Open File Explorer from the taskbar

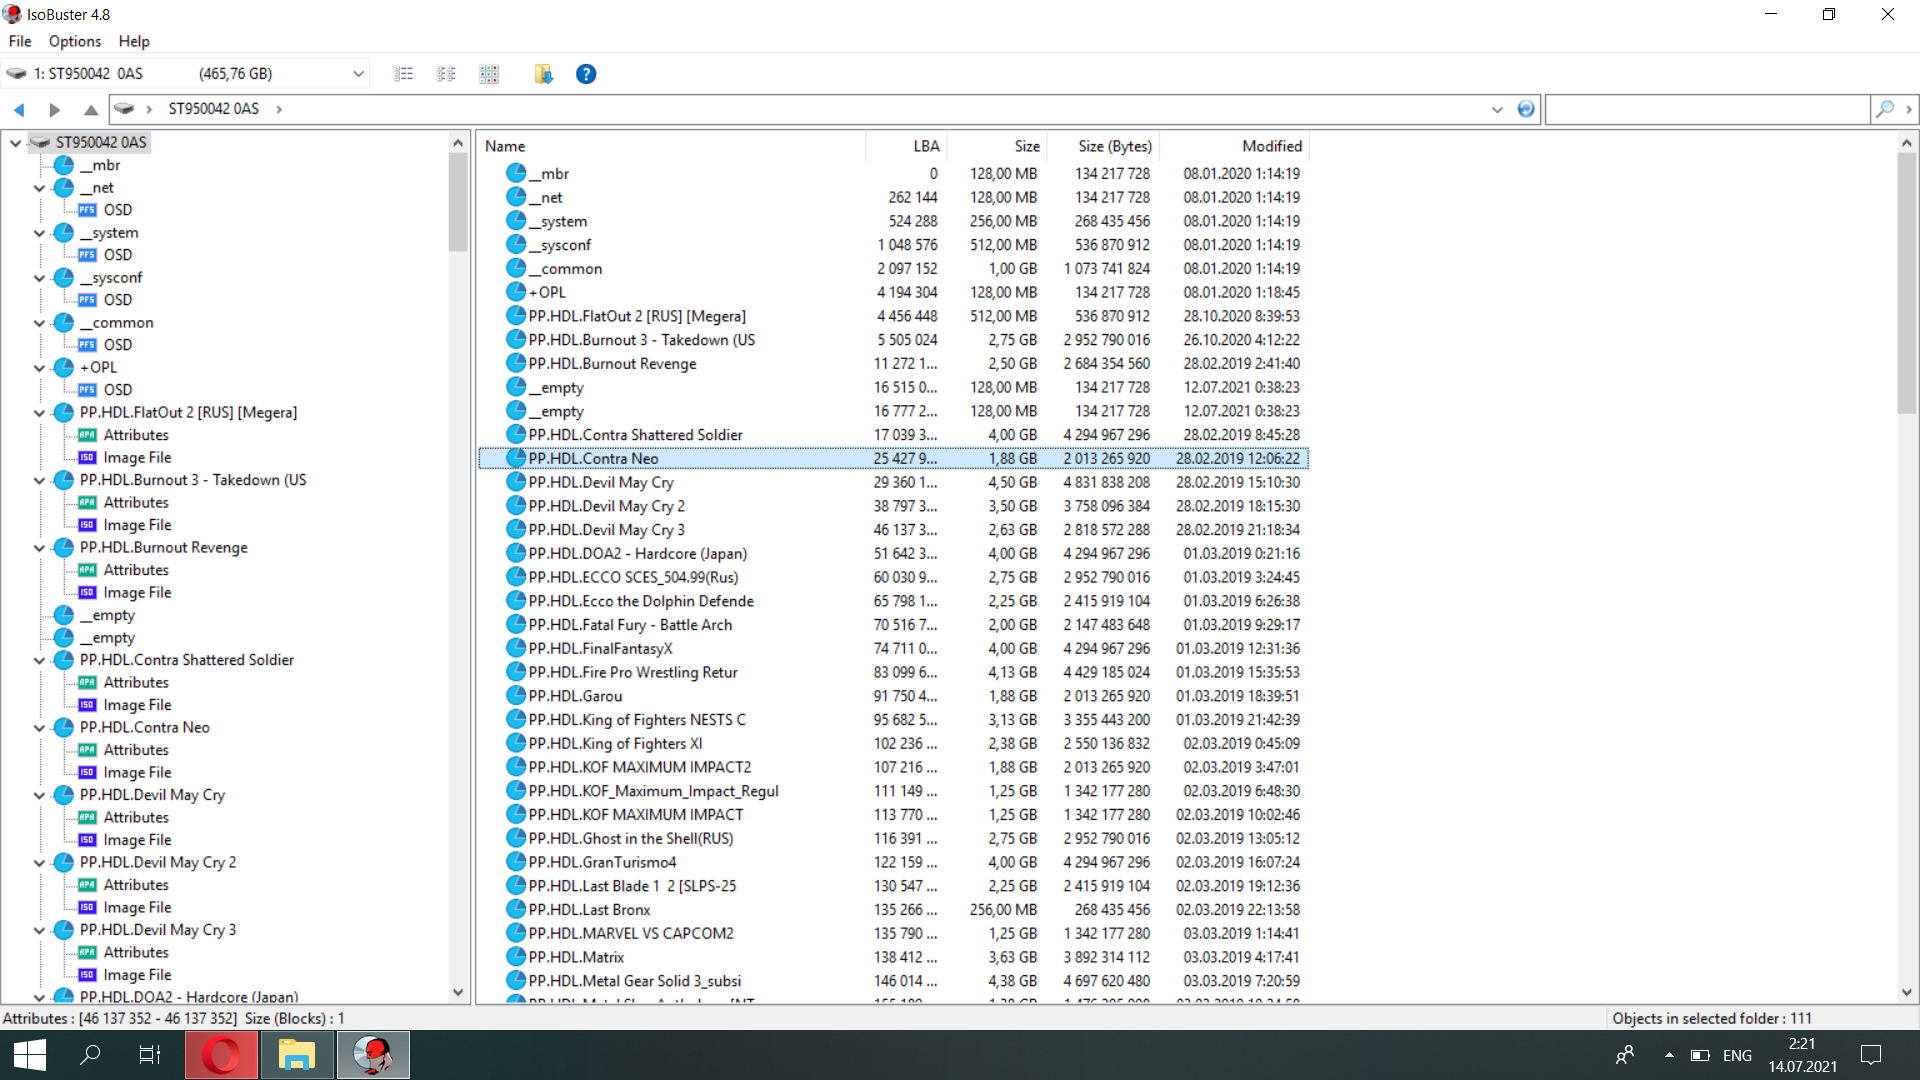click(297, 1055)
